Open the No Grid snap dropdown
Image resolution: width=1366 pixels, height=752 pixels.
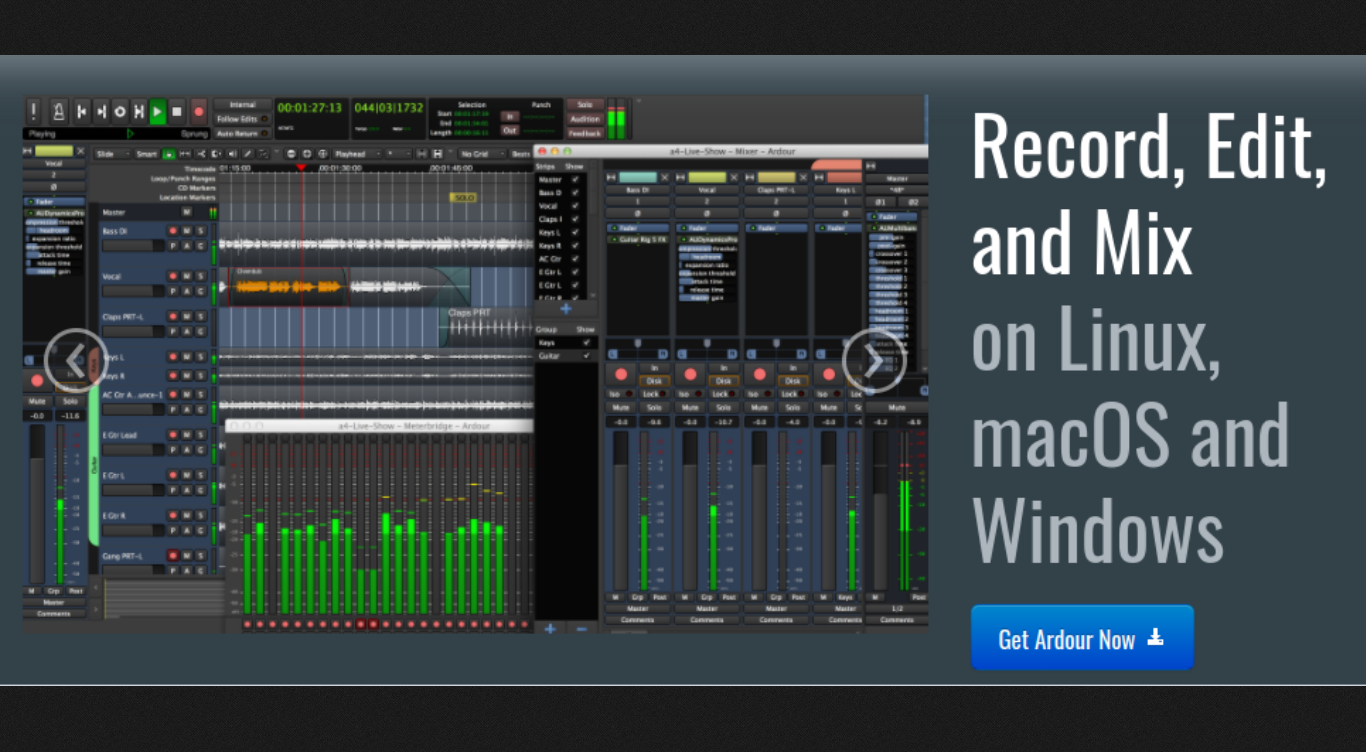[480, 154]
